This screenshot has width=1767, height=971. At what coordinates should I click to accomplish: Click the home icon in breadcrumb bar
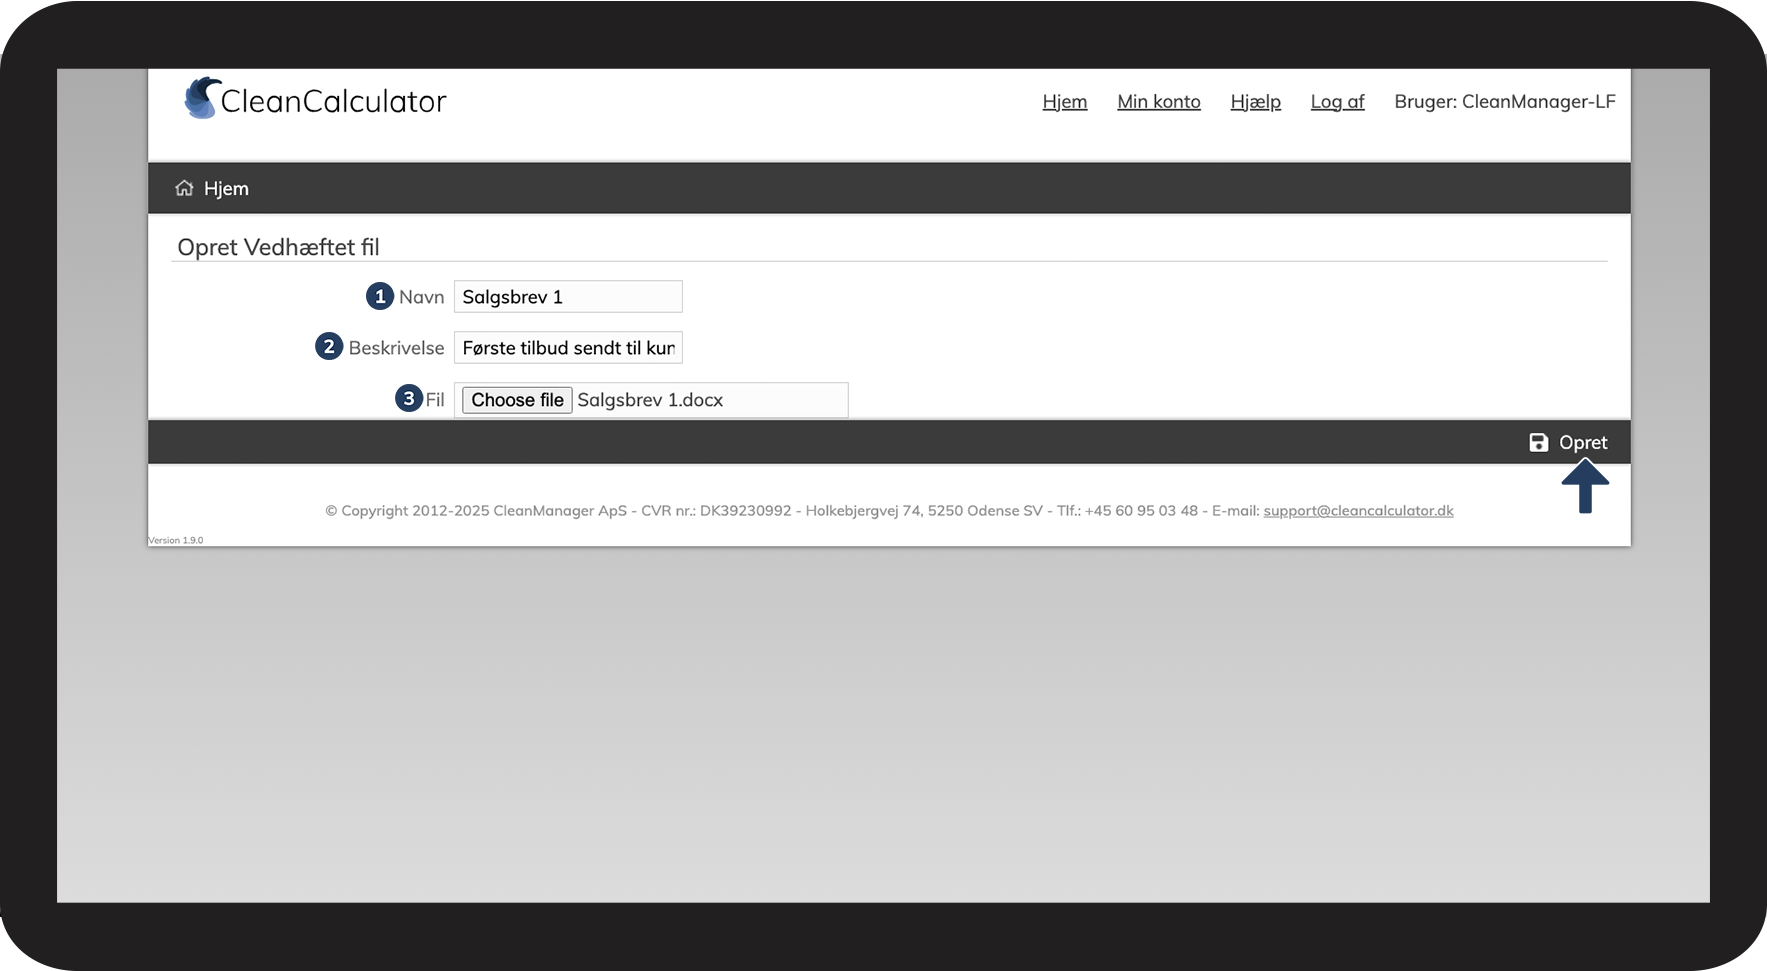coord(184,188)
